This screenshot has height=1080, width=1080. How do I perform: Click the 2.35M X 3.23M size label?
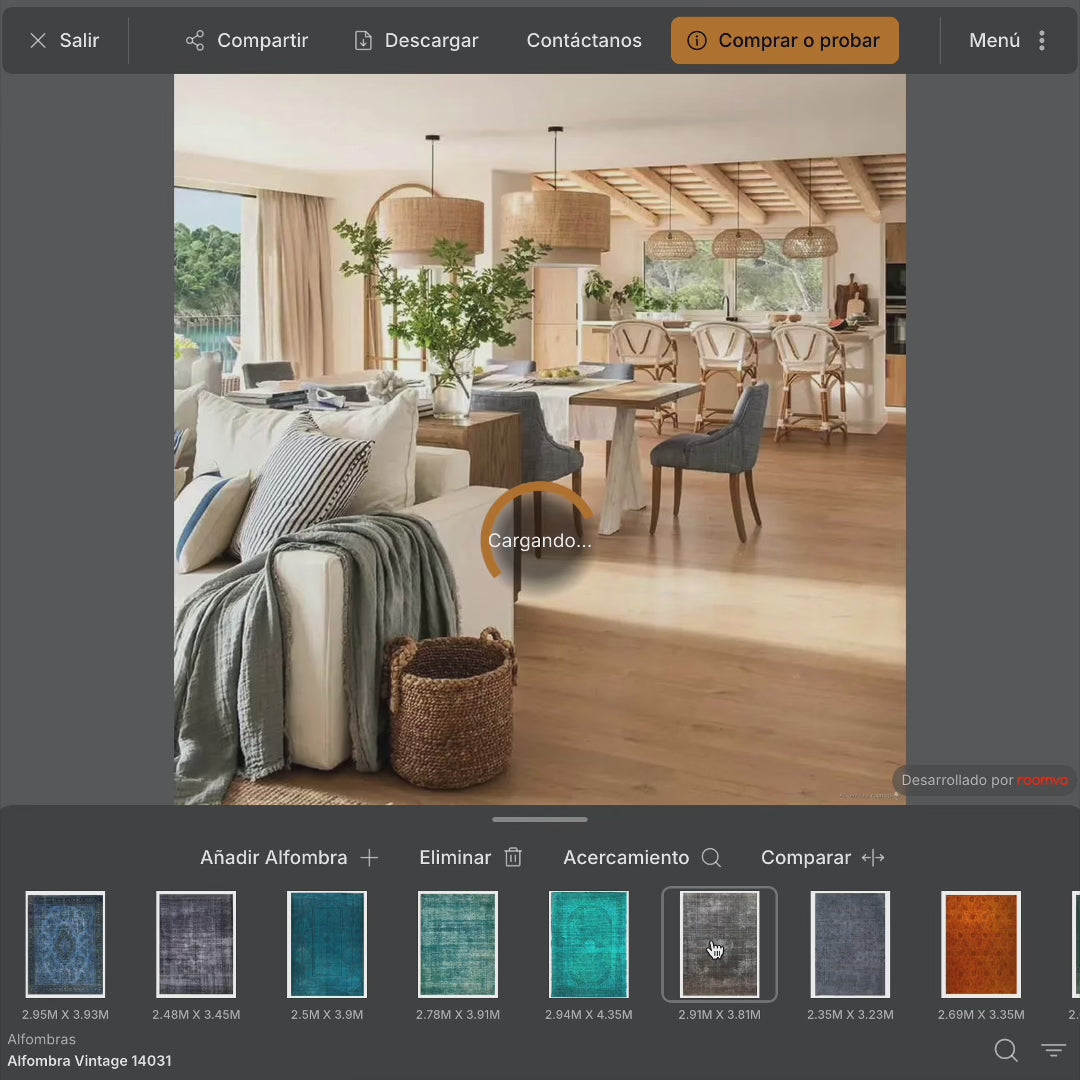coord(851,1015)
